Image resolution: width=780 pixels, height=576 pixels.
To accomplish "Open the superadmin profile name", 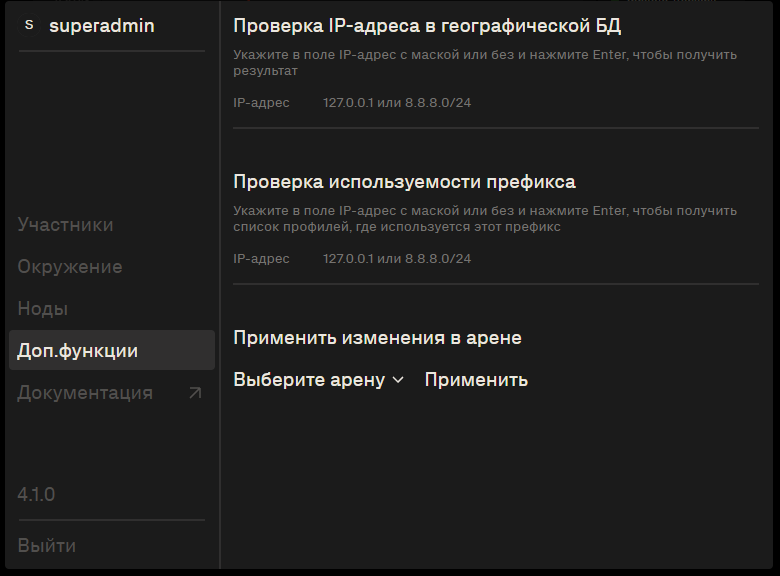I will (x=101, y=26).
